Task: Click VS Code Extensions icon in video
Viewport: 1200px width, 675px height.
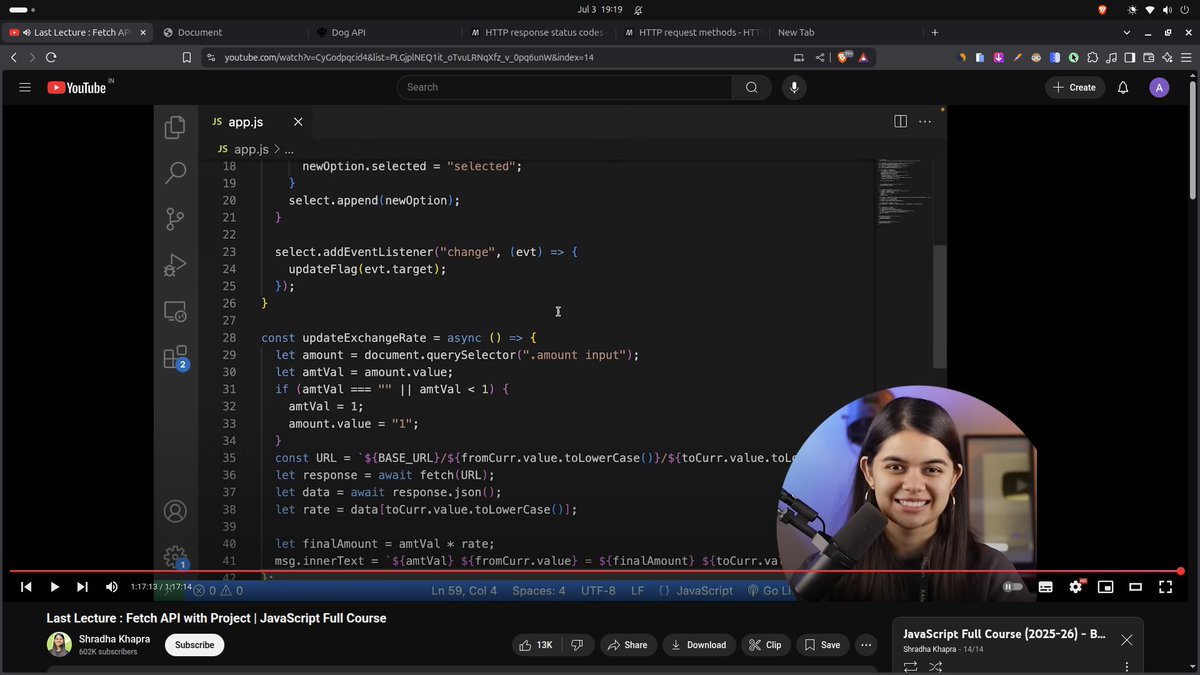Action: pyautogui.click(x=175, y=357)
